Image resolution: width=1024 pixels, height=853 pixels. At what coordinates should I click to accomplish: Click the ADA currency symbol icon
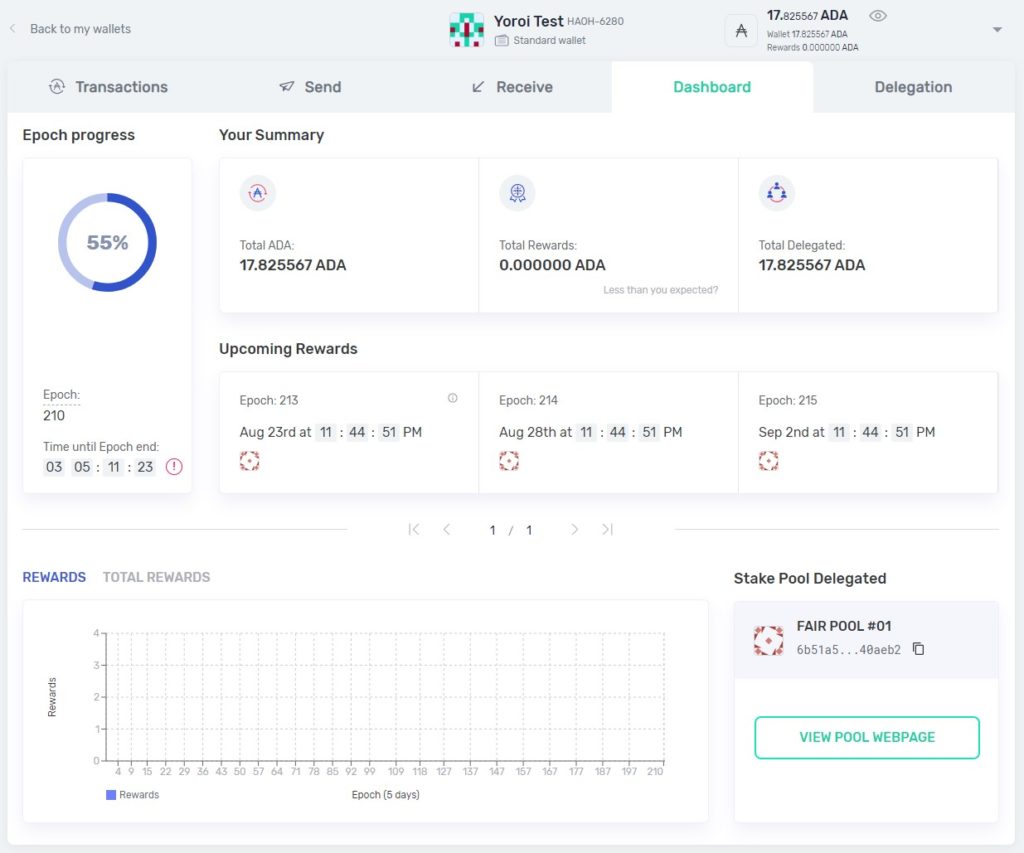coord(741,30)
